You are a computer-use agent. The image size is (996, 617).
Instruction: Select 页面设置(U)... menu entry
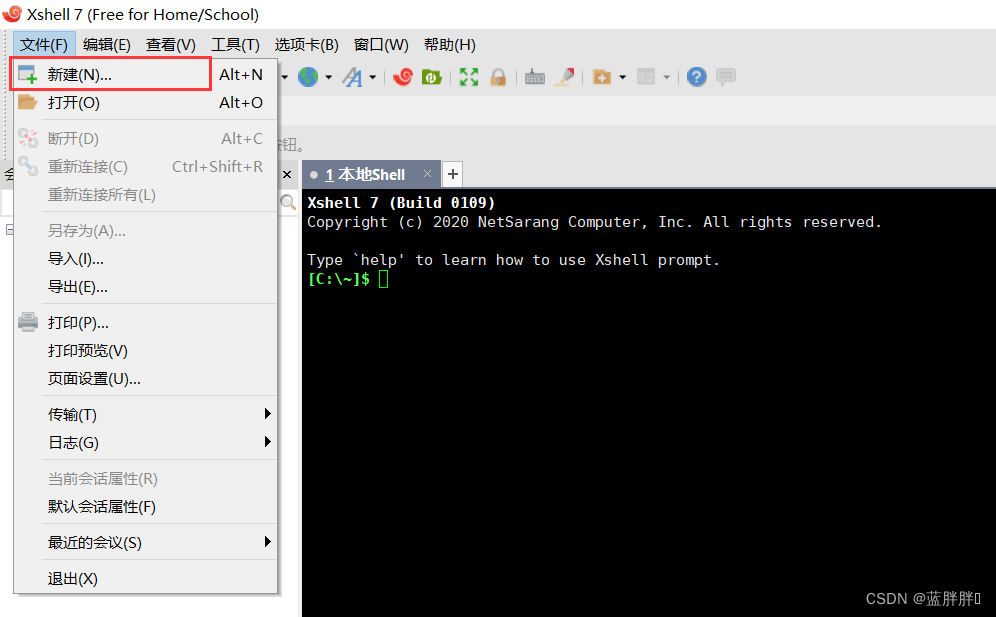coord(145,379)
